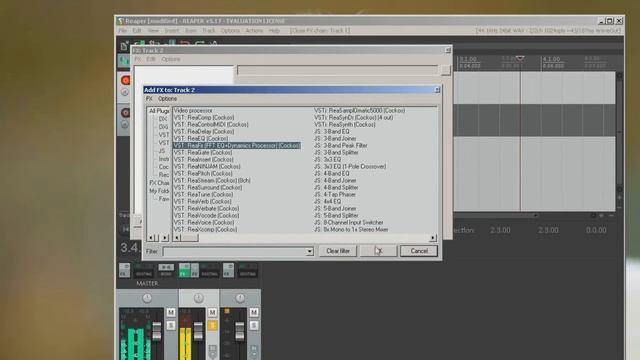Select VST: ReaPitch (Cockos) plugin

point(203,173)
